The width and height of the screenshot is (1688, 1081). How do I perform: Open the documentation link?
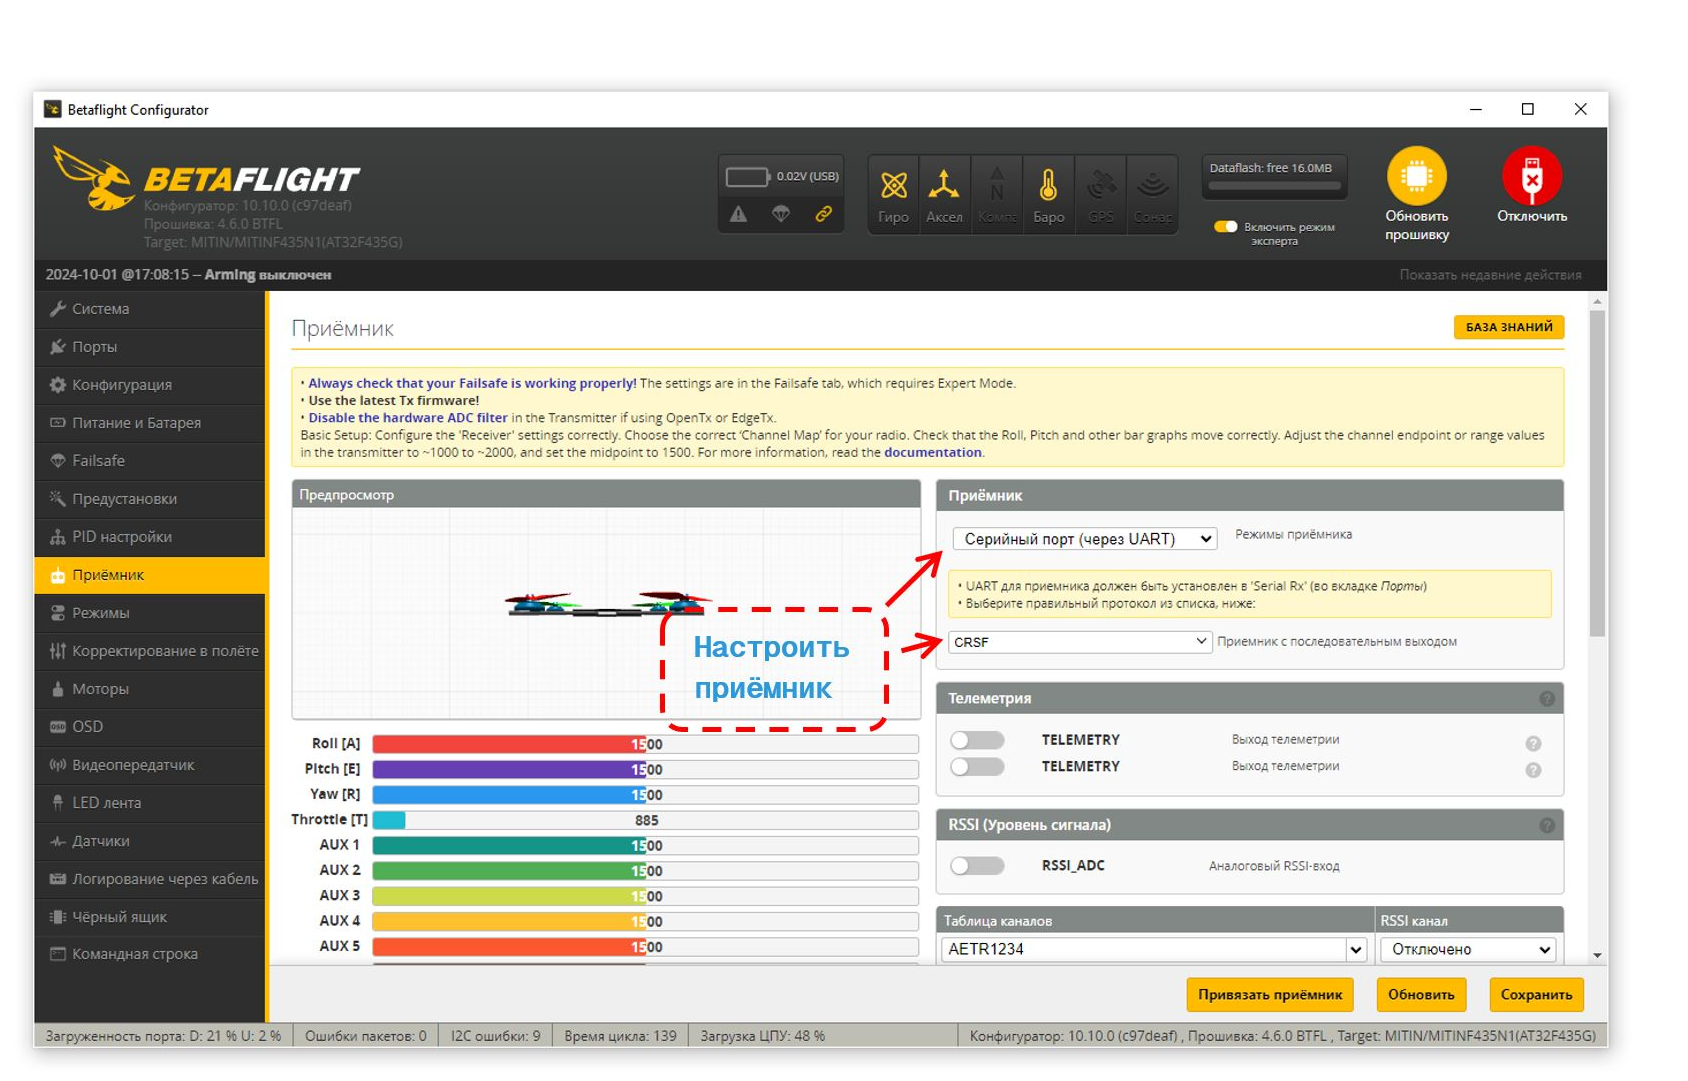[932, 452]
